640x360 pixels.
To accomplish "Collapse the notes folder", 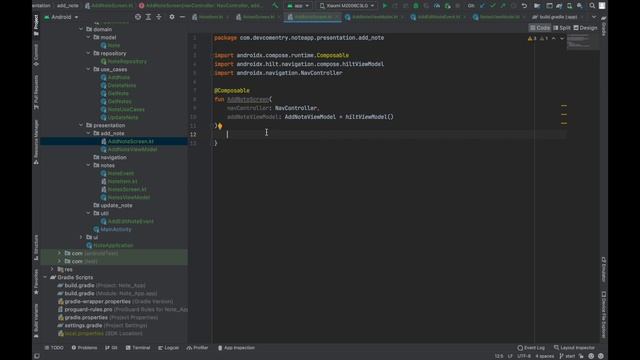I will click(x=88, y=165).
